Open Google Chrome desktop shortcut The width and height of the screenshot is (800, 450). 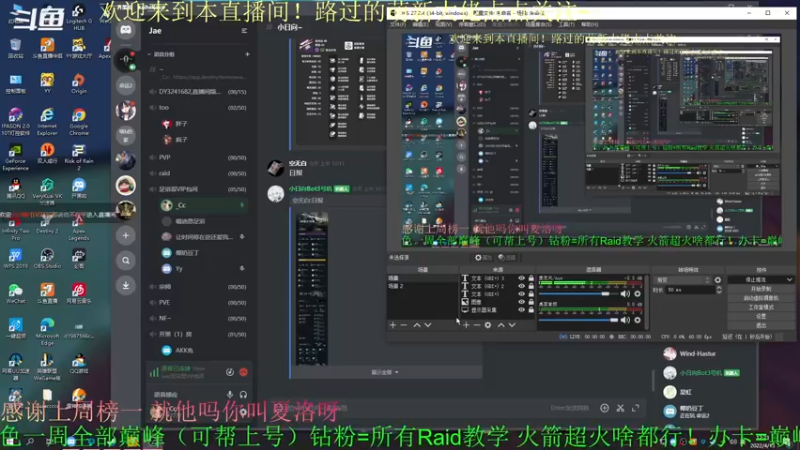pyautogui.click(x=79, y=122)
